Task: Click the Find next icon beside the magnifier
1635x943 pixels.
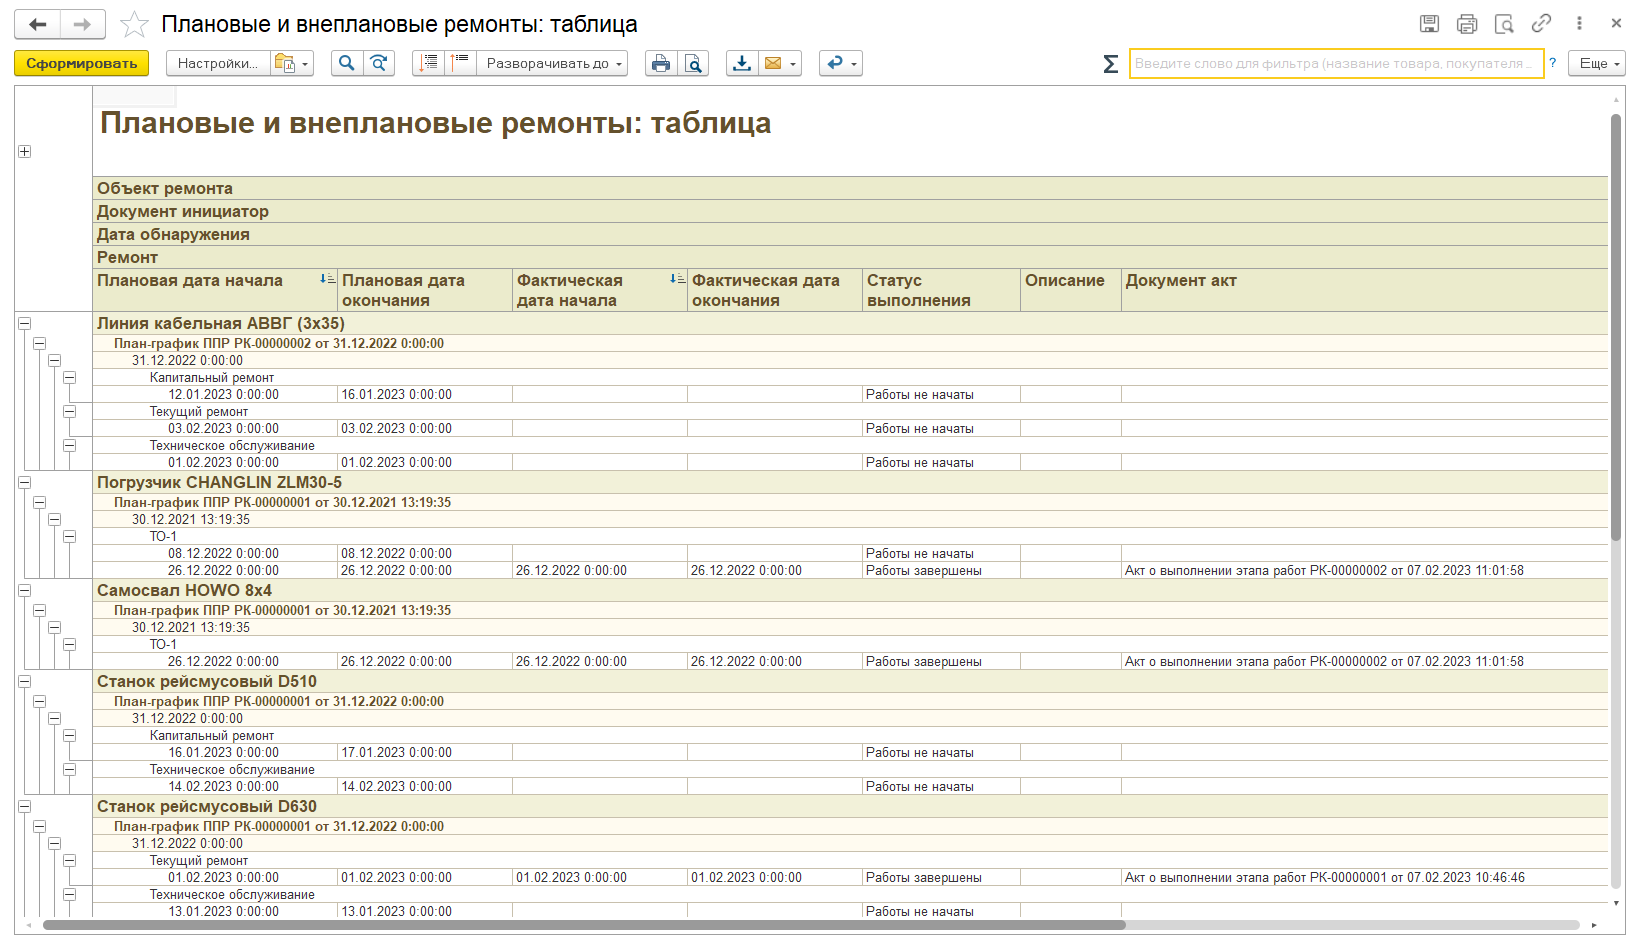Action: point(379,63)
